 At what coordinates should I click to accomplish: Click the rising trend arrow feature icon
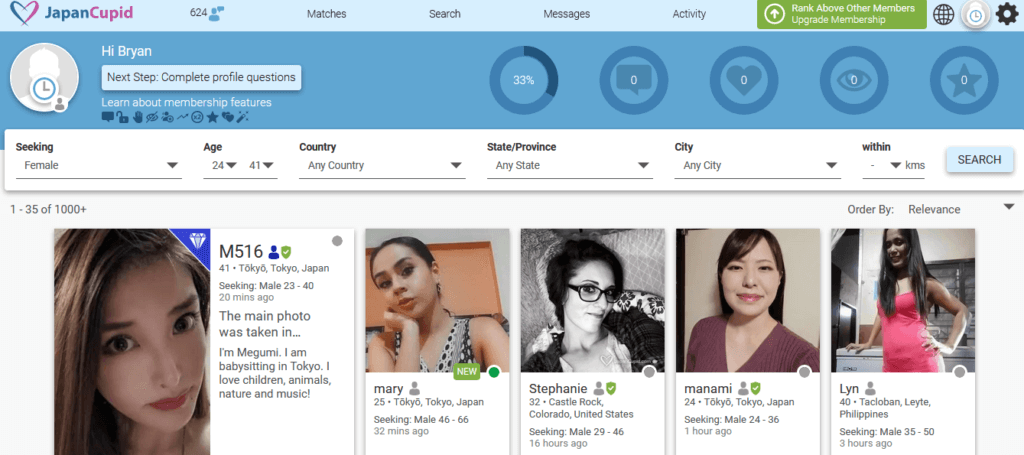[x=182, y=118]
